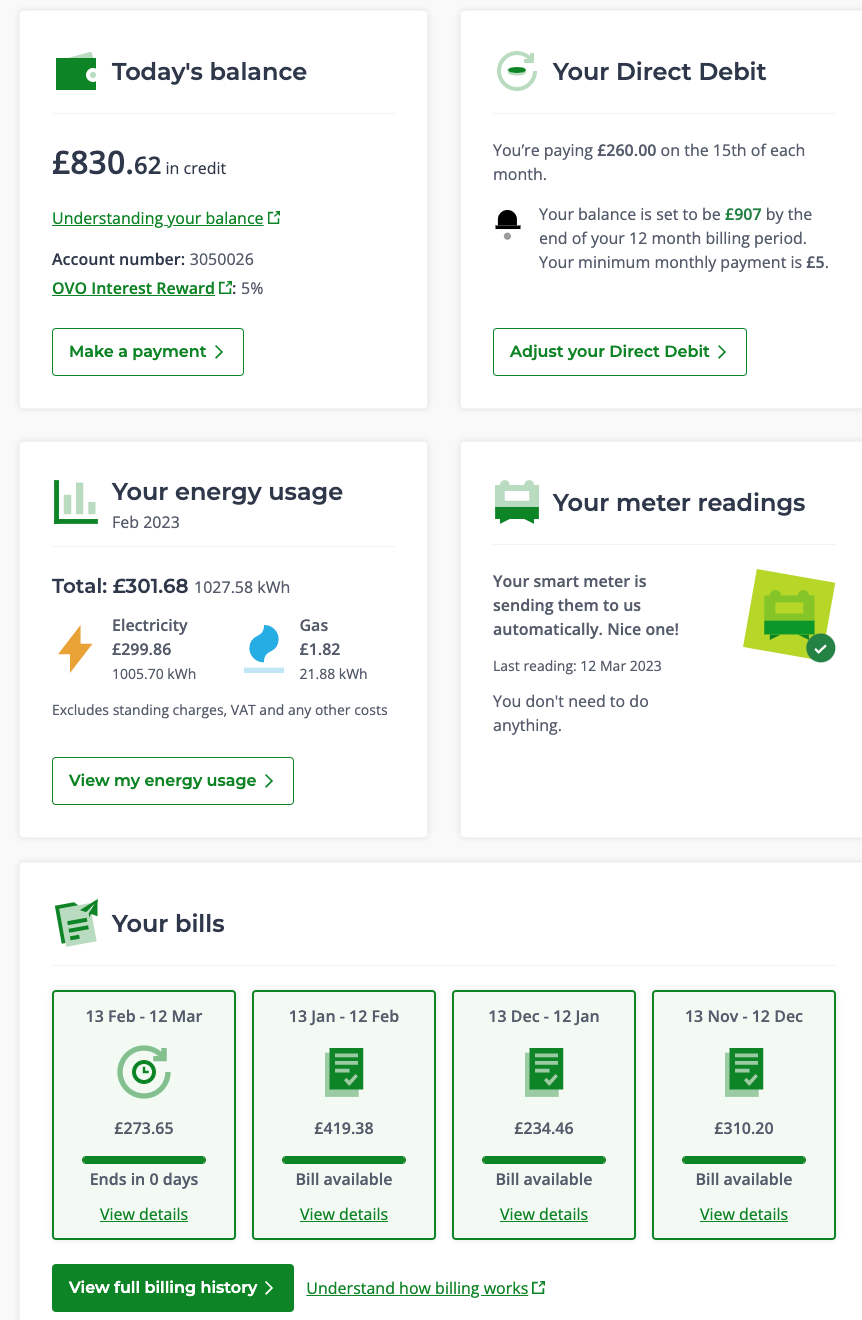Click the blue gas flame icon
This screenshot has height=1320, width=862.
[264, 648]
